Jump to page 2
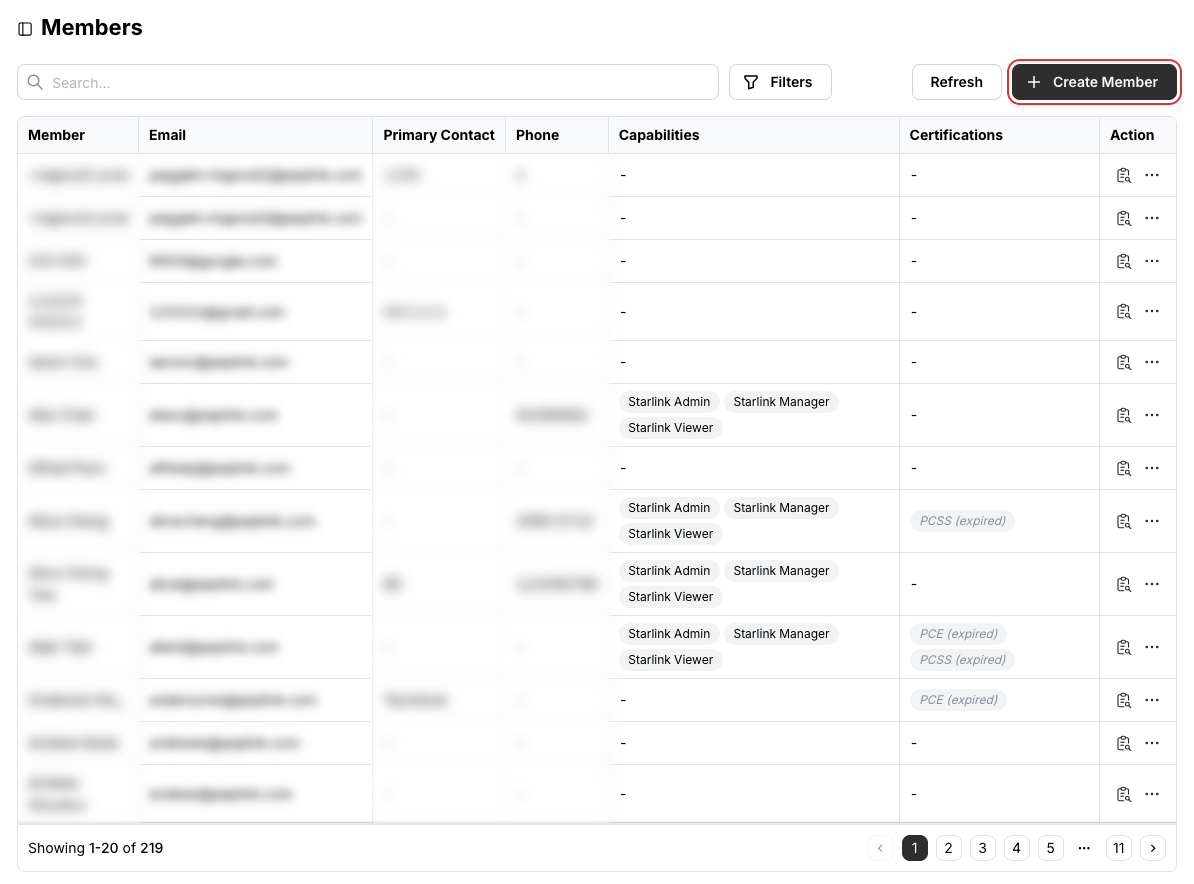This screenshot has height=884, width=1194. coord(949,848)
